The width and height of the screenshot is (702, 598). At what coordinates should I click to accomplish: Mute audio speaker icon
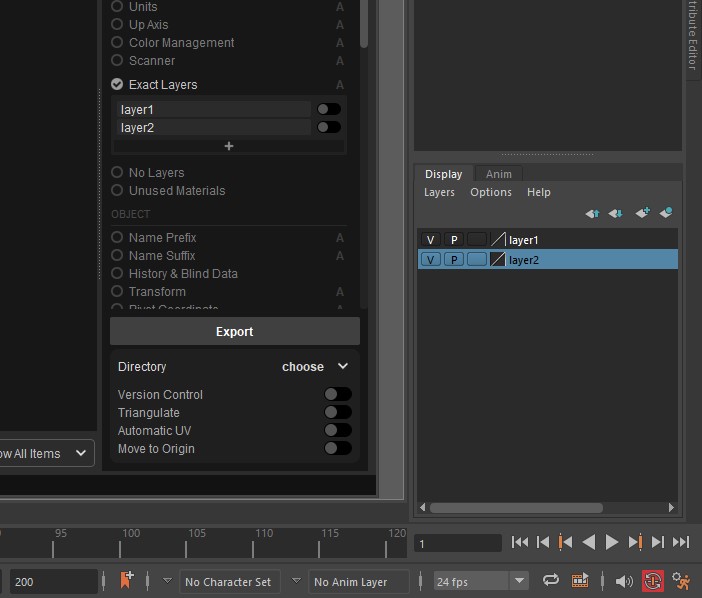(624, 581)
